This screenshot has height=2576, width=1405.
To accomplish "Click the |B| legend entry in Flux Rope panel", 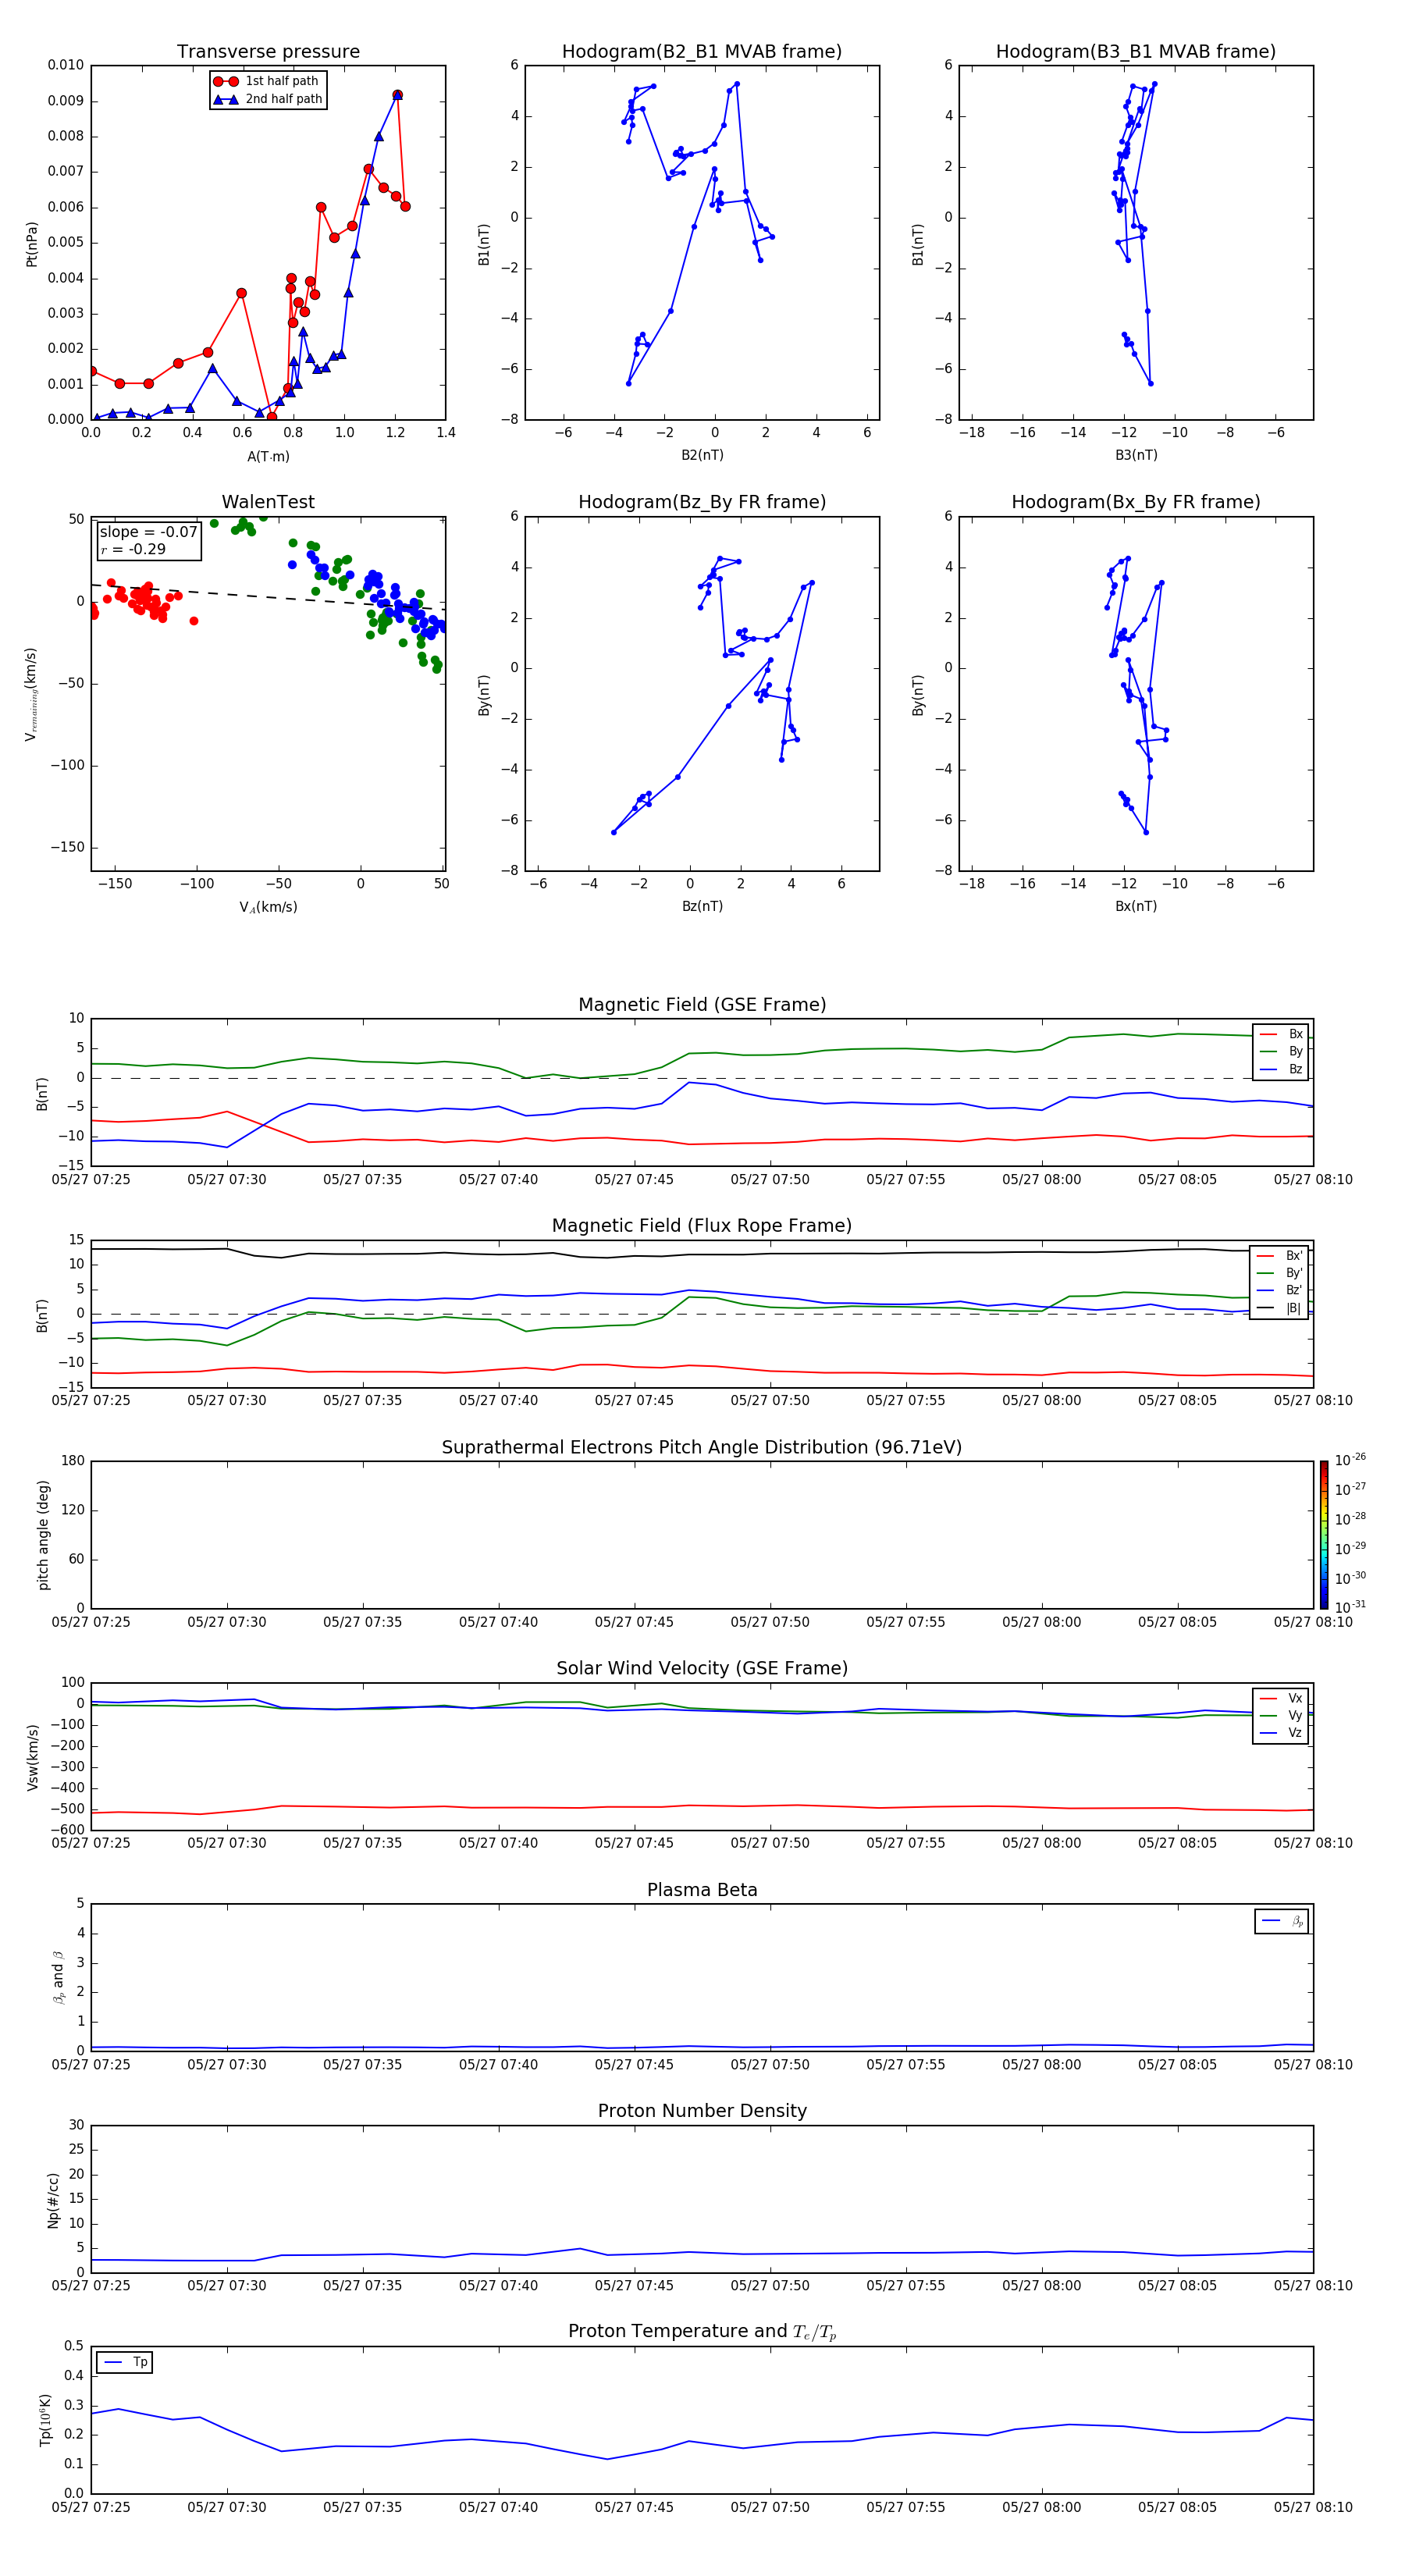I will point(1279,1308).
